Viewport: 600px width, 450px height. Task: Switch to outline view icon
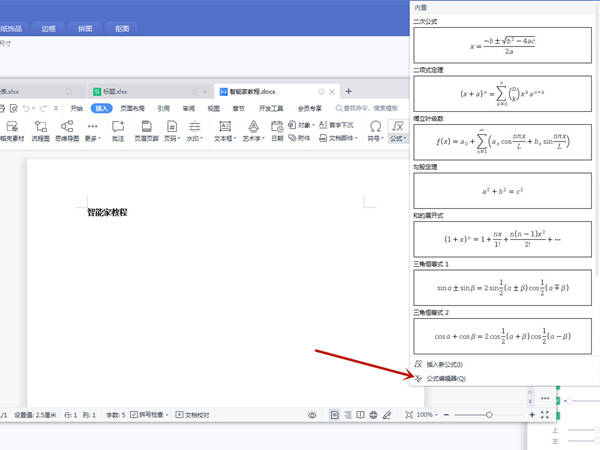click(347, 415)
